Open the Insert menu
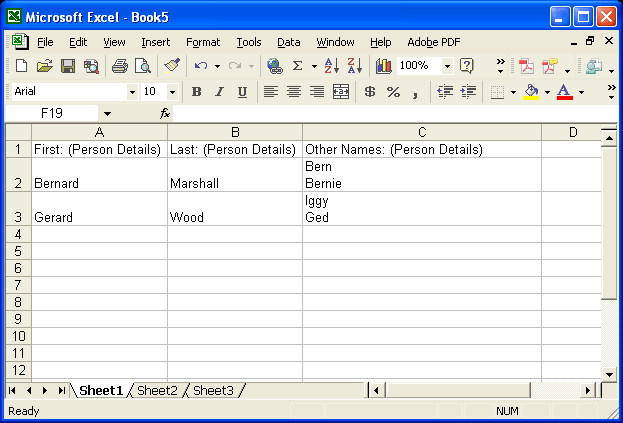The height and width of the screenshot is (423, 623). 155,42
